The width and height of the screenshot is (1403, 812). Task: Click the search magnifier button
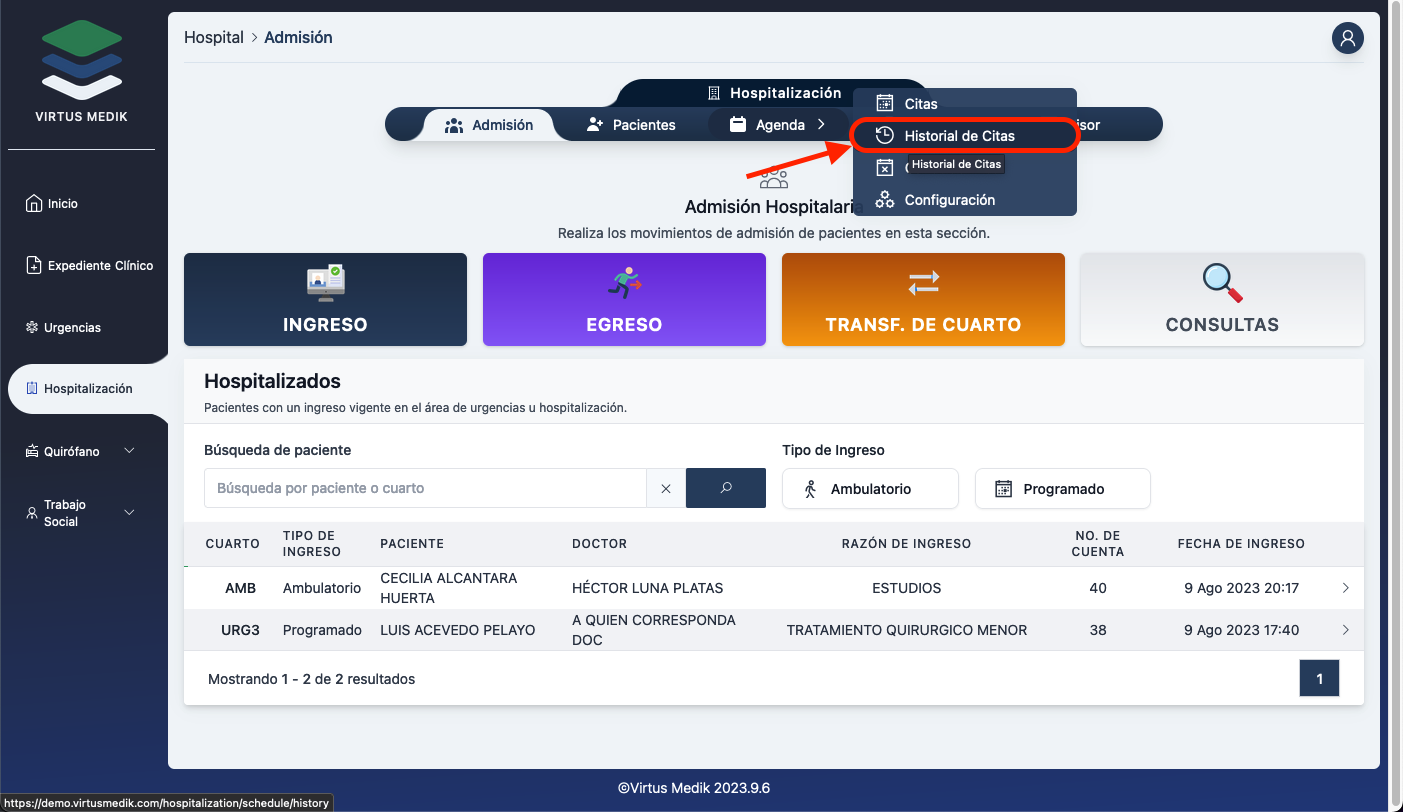[725, 488]
